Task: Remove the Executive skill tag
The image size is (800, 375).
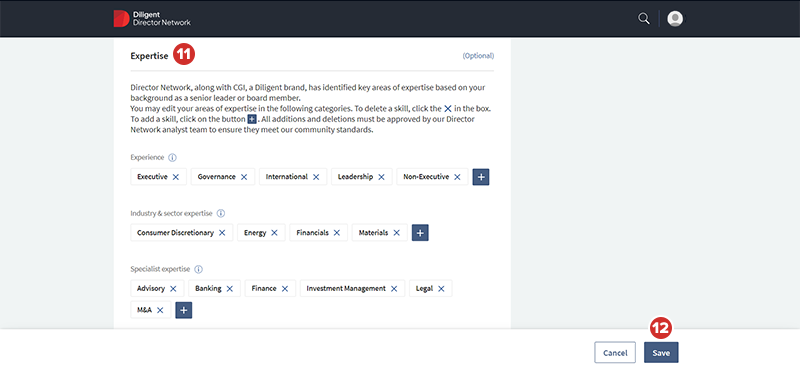Action: coord(176,177)
